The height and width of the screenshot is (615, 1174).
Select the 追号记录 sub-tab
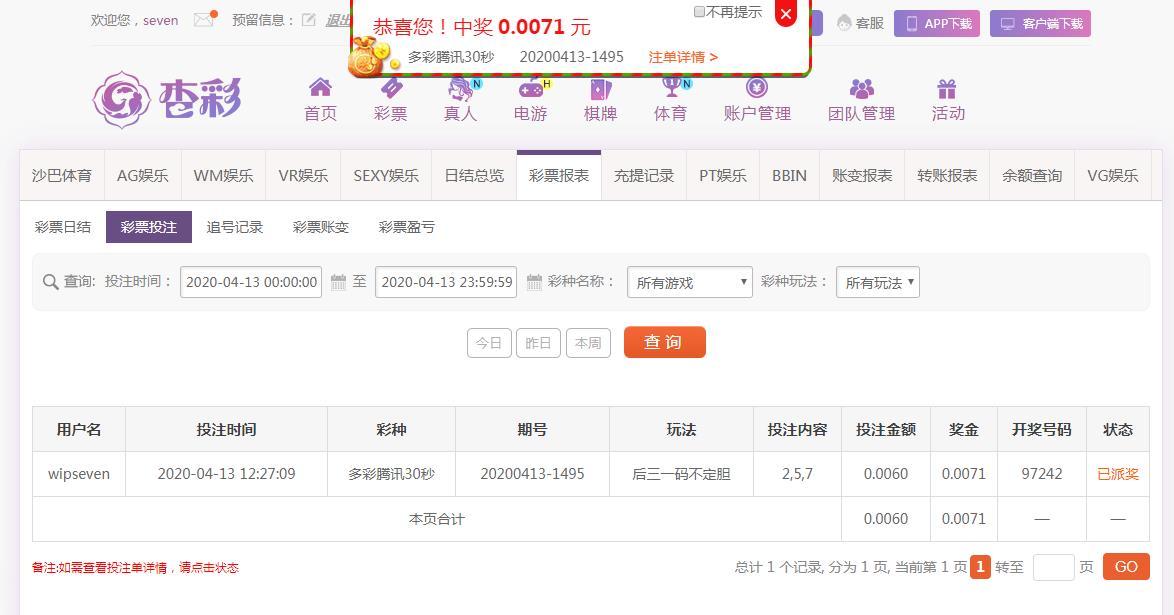(x=234, y=227)
